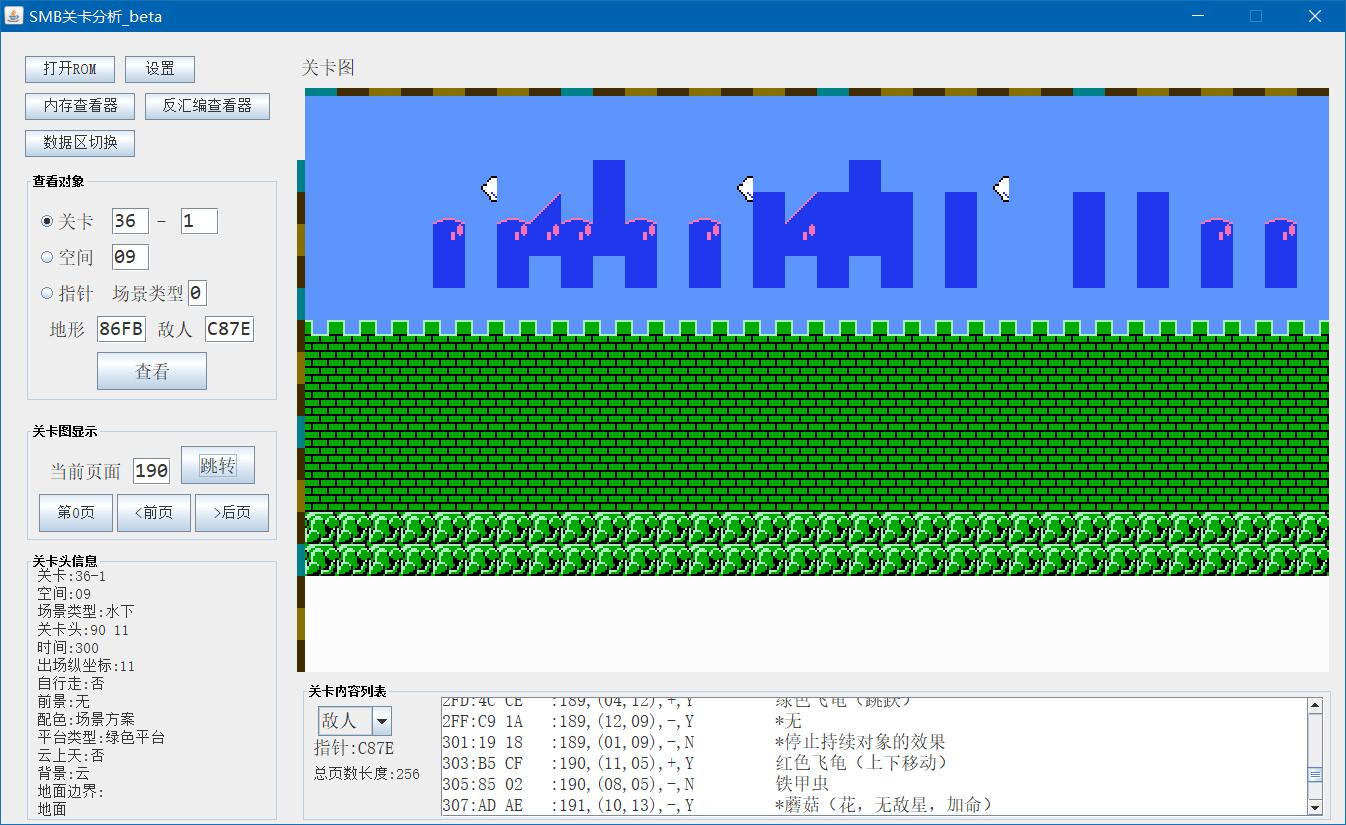This screenshot has width=1346, height=825.
Task: Go to previous page with <前页
Action: (x=153, y=512)
